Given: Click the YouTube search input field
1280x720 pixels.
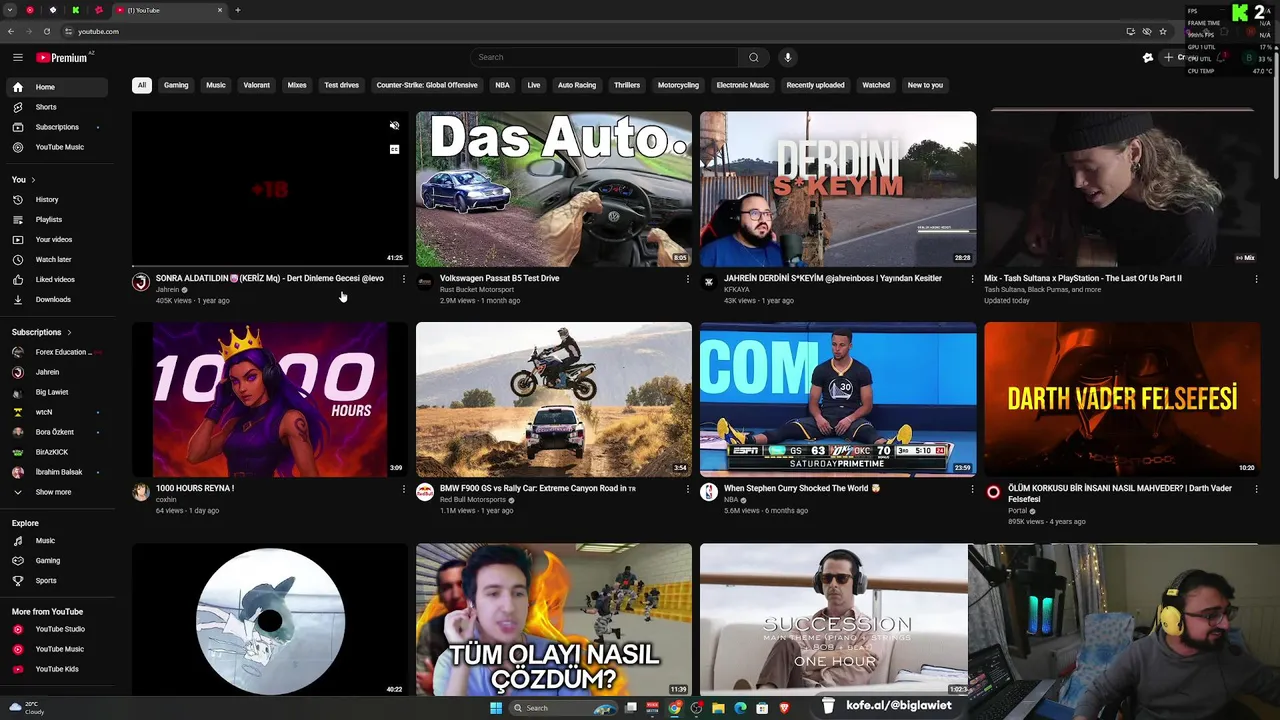Looking at the screenshot, I should (x=604, y=57).
